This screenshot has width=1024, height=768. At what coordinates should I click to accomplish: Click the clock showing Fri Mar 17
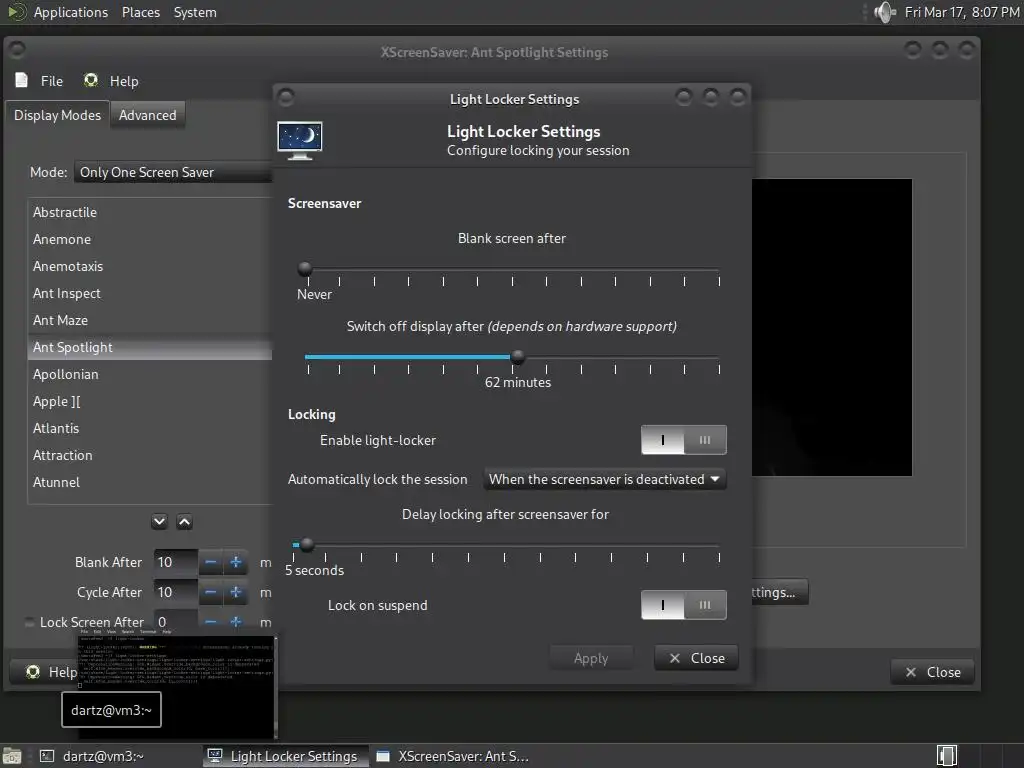[x=961, y=12]
